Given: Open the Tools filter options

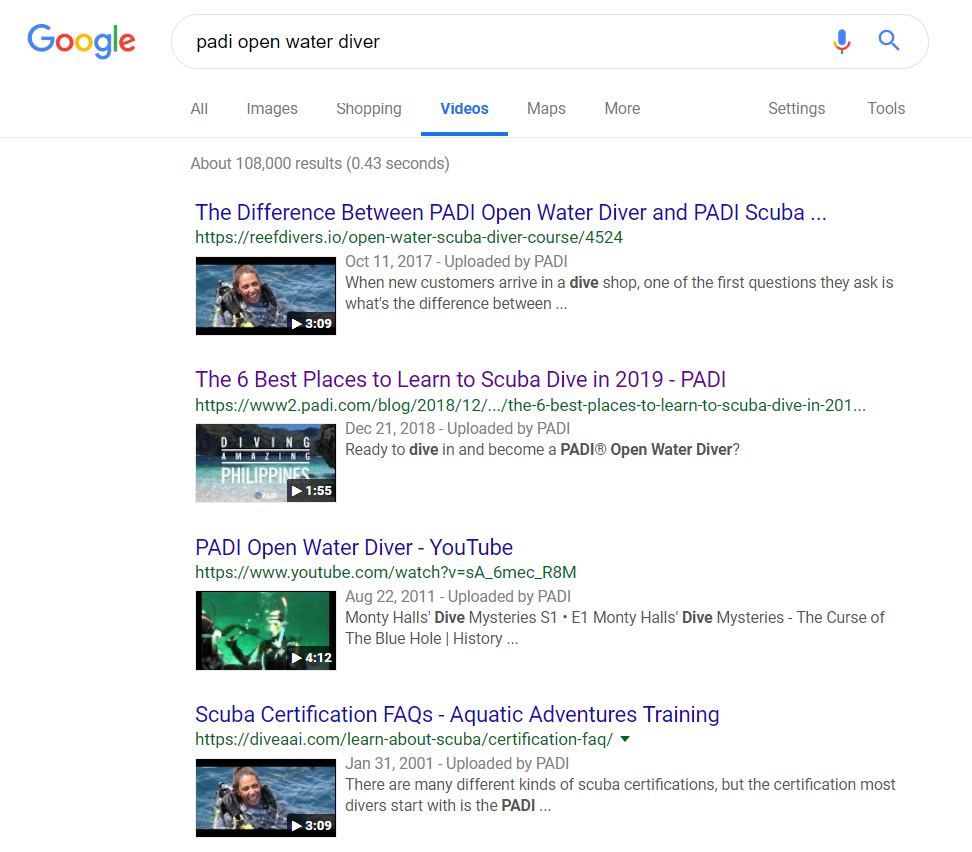Looking at the screenshot, I should click(886, 109).
